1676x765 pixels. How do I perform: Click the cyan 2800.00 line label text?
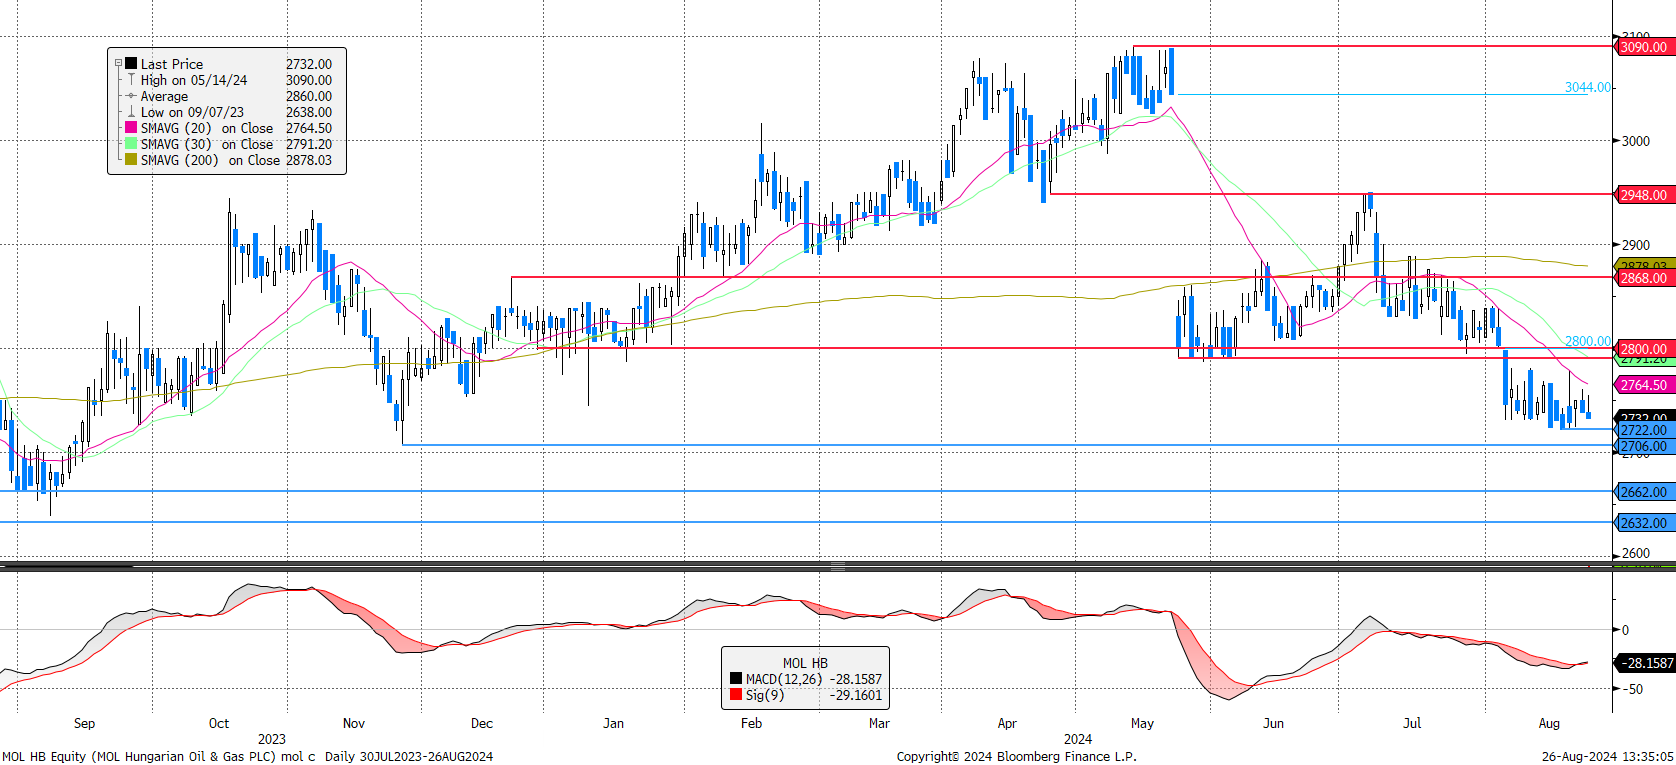[1588, 341]
